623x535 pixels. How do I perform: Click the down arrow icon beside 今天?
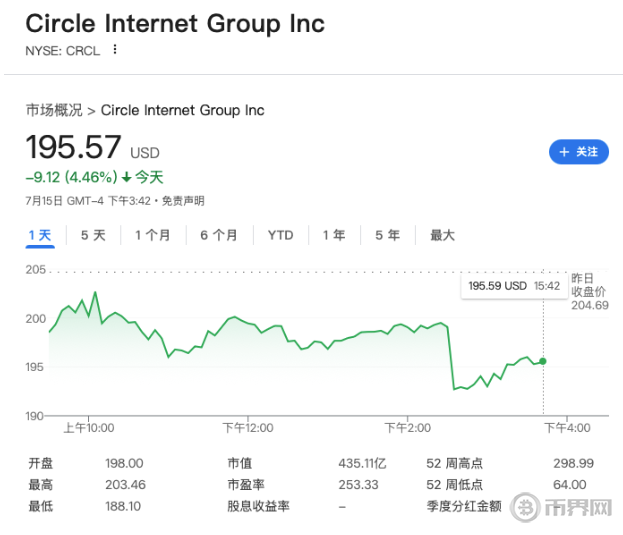[126, 177]
